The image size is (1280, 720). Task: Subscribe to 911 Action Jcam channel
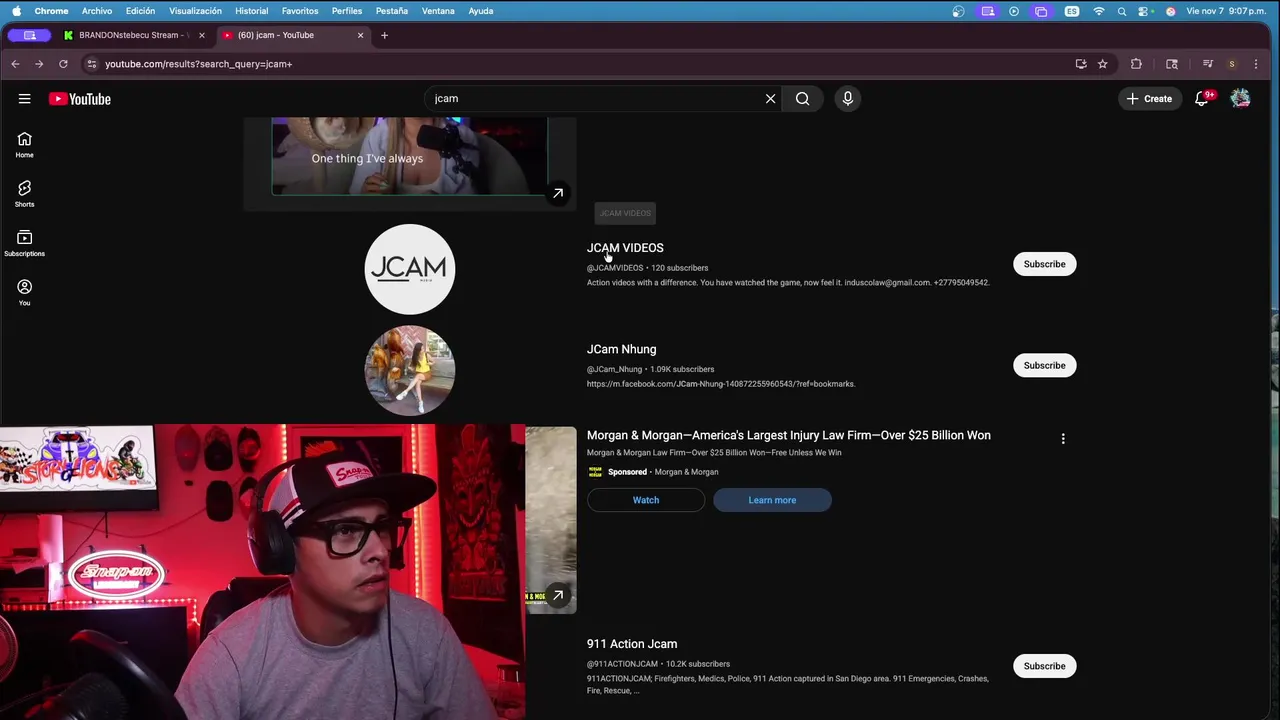pyautogui.click(x=1044, y=666)
